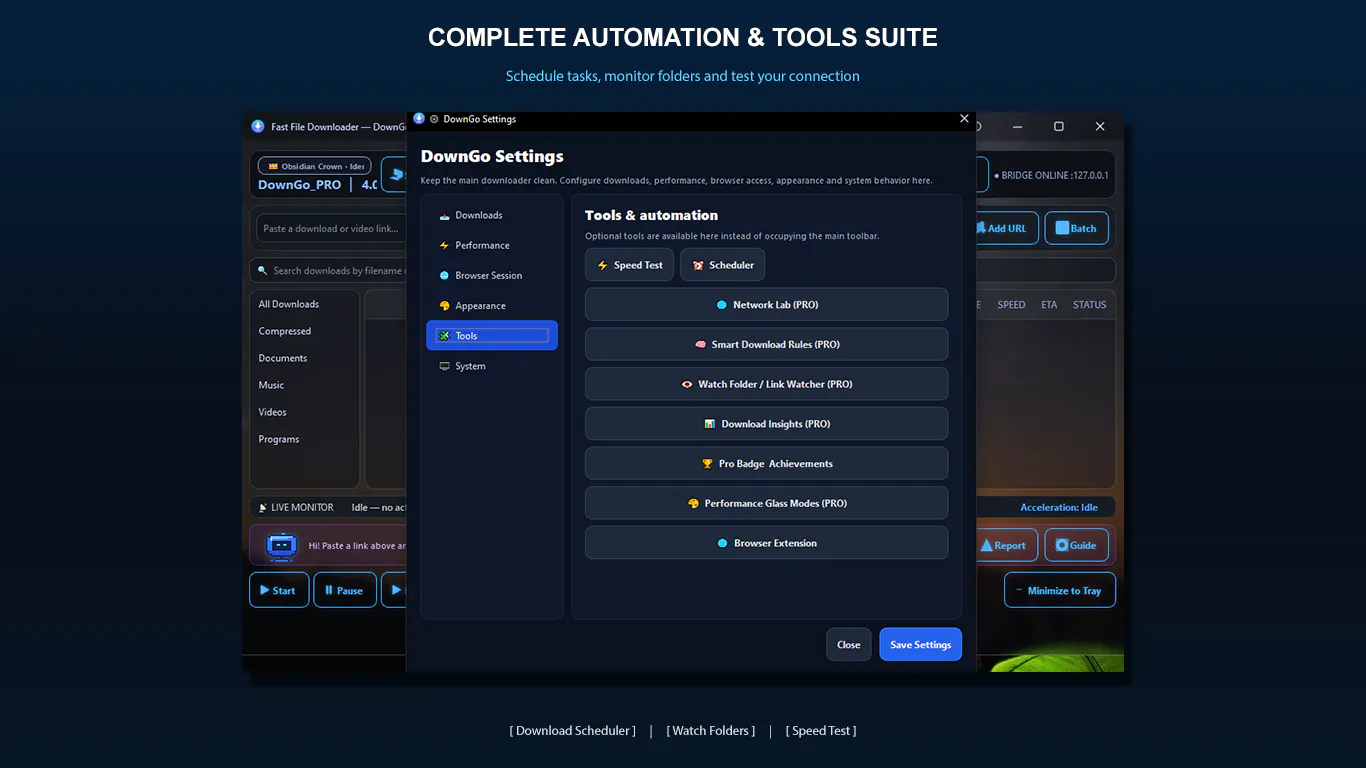Open Pro Badge Achievements

pos(766,464)
